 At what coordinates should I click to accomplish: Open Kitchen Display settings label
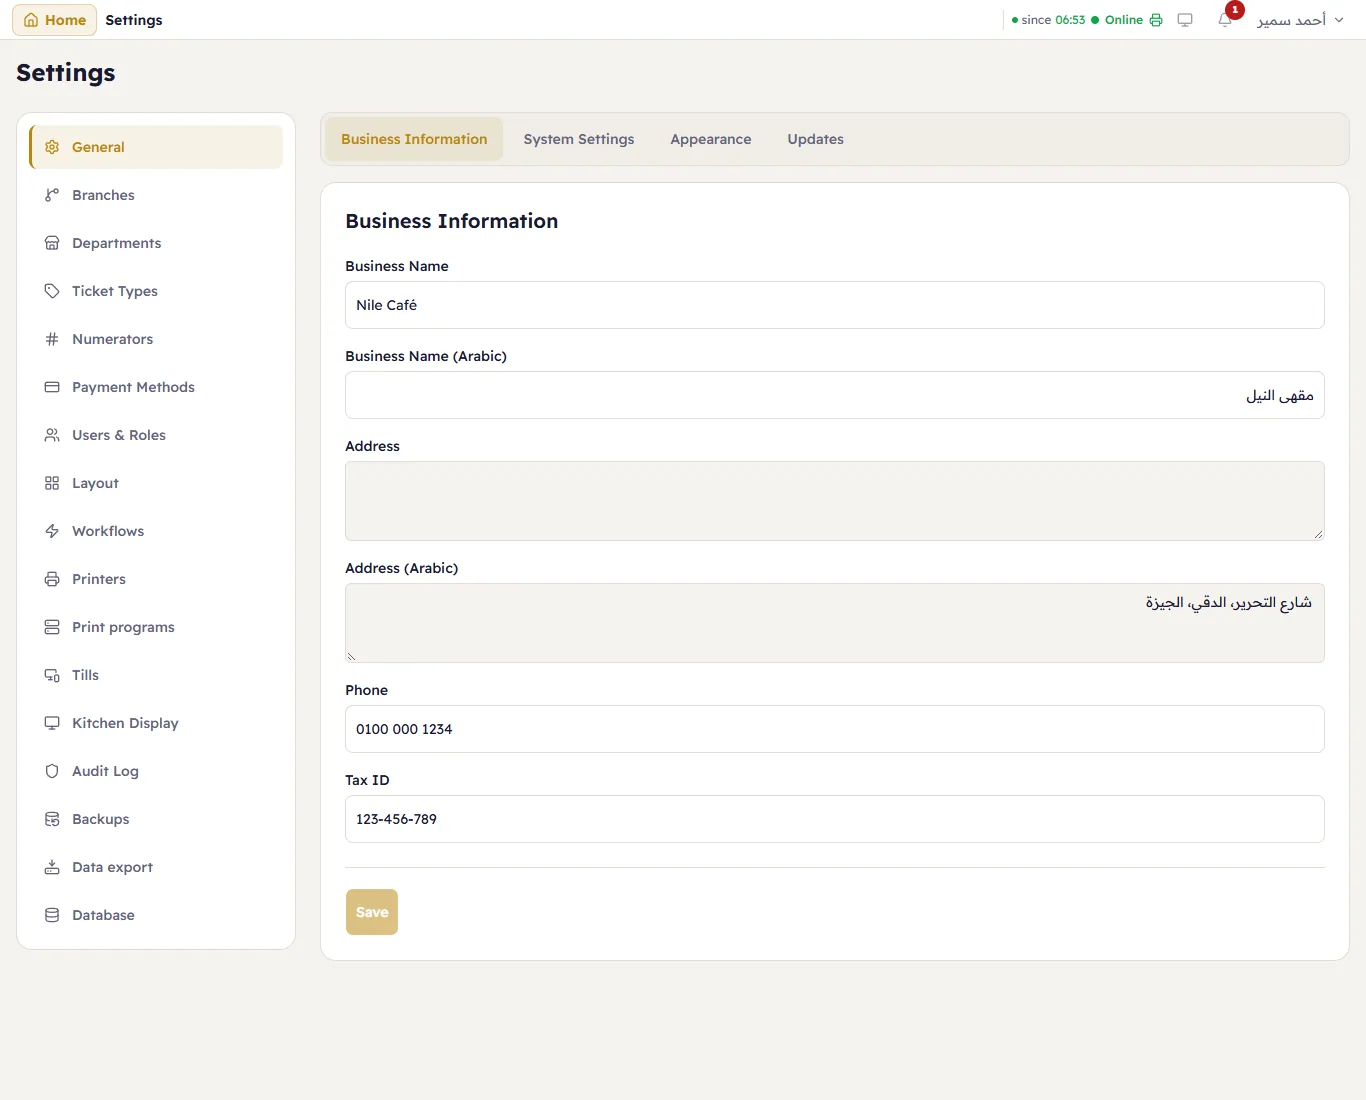click(x=125, y=723)
